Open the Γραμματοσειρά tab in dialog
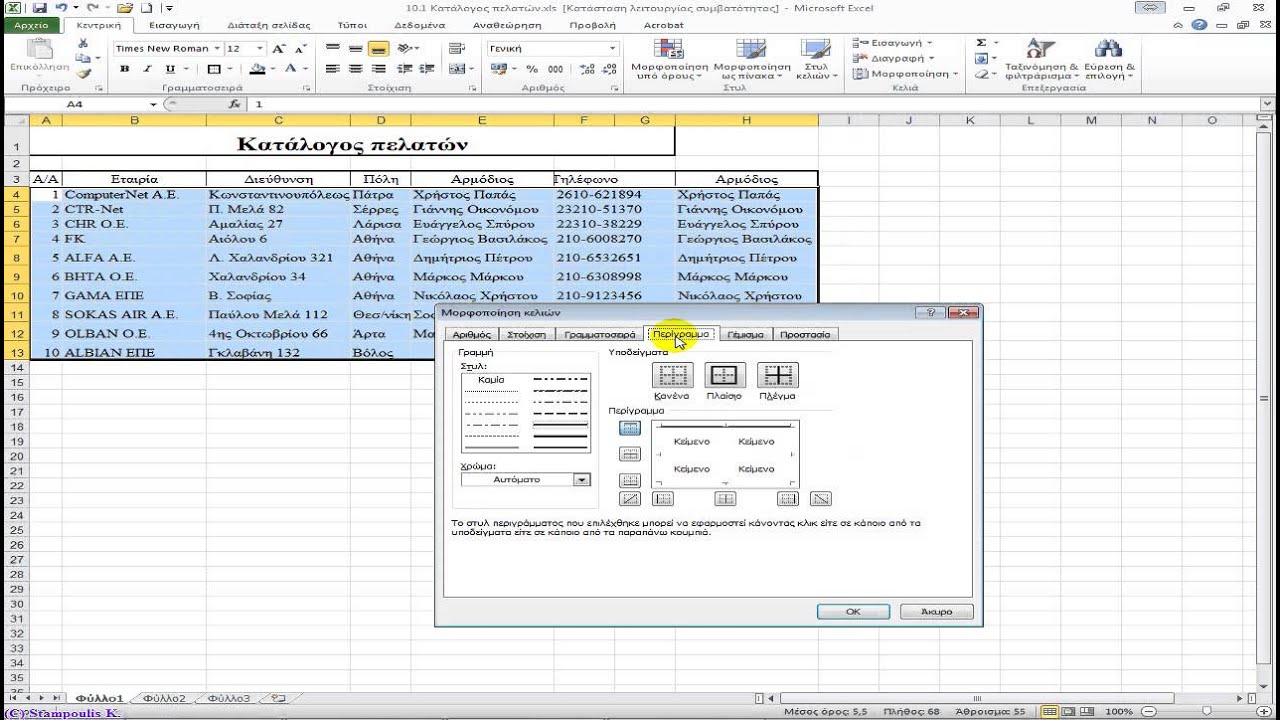This screenshot has height=720, width=1280. pos(599,334)
